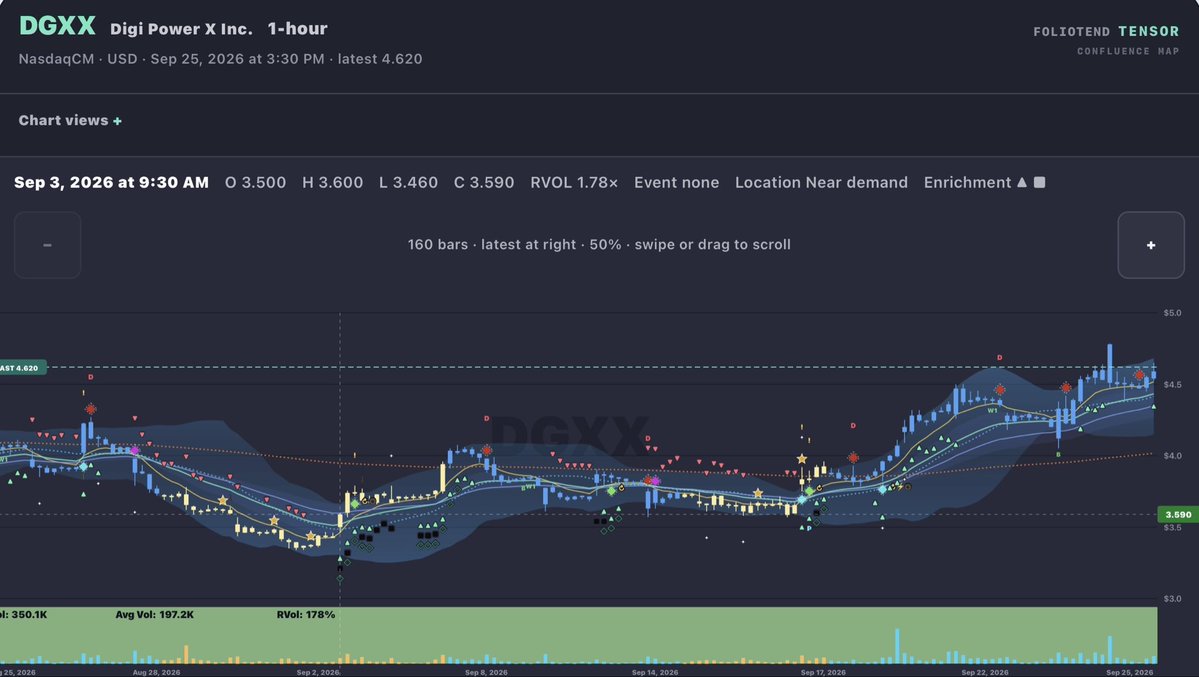Click the green 3.590 price axis tag
1199x677 pixels.
pos(1178,515)
